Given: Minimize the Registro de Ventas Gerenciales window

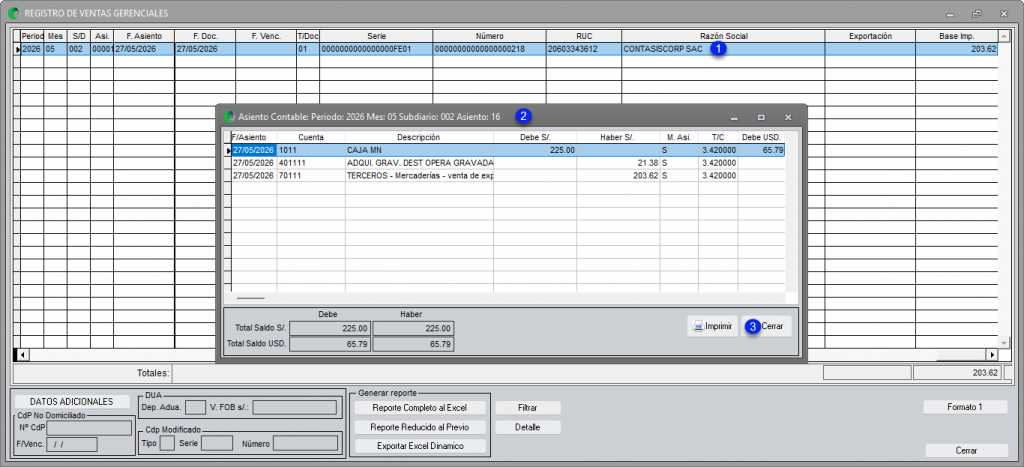Looking at the screenshot, I should pos(950,13).
